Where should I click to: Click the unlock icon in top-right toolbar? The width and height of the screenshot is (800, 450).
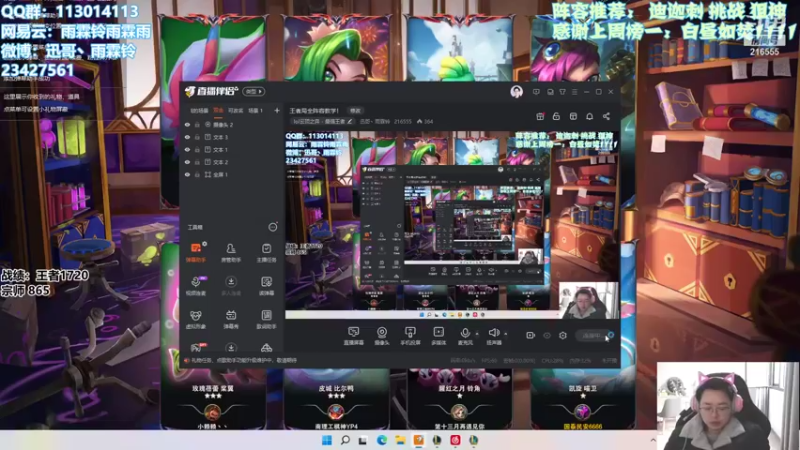coord(556,116)
